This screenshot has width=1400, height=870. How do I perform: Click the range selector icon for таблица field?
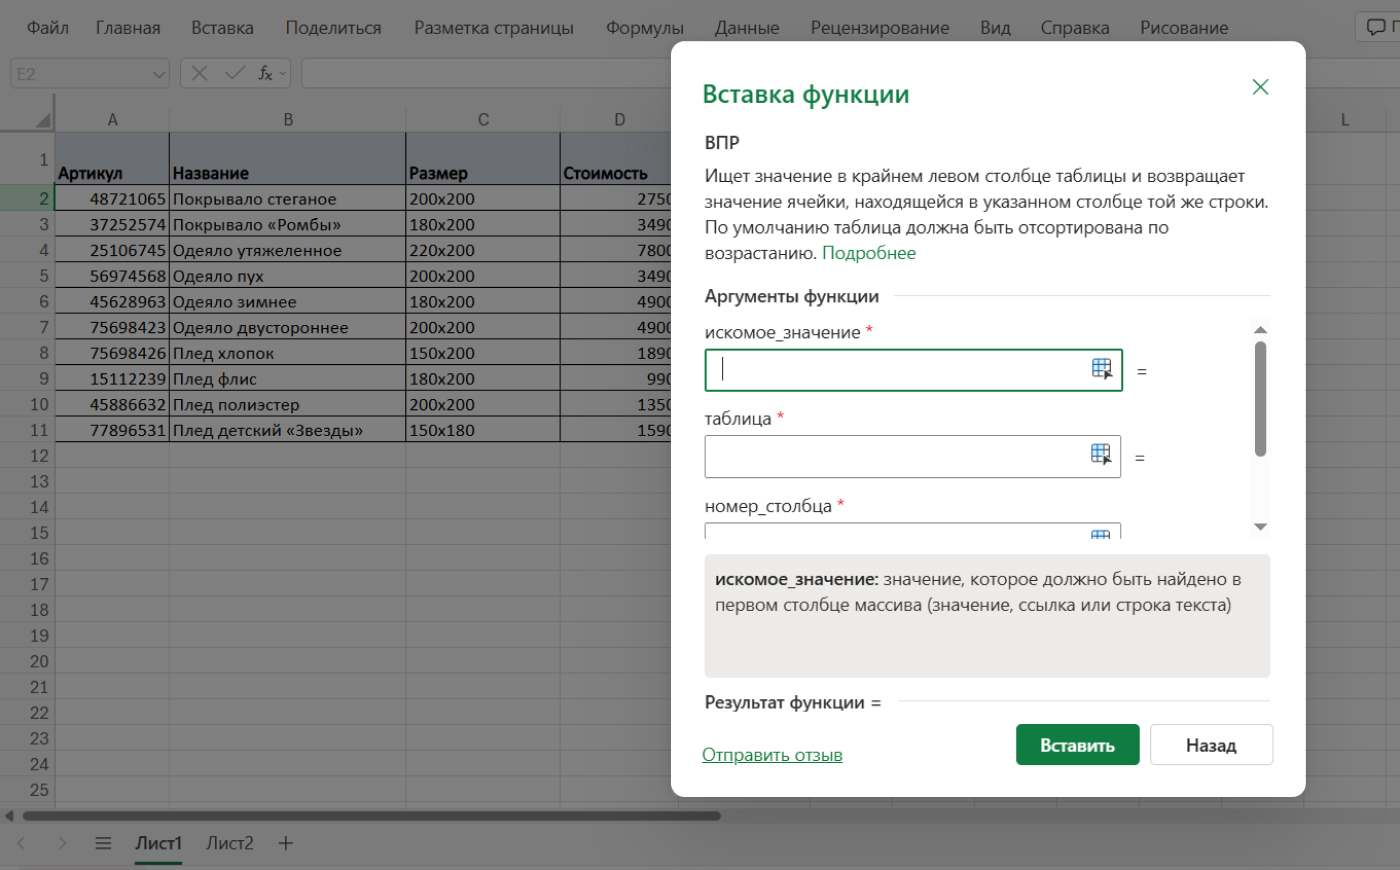pos(1100,456)
